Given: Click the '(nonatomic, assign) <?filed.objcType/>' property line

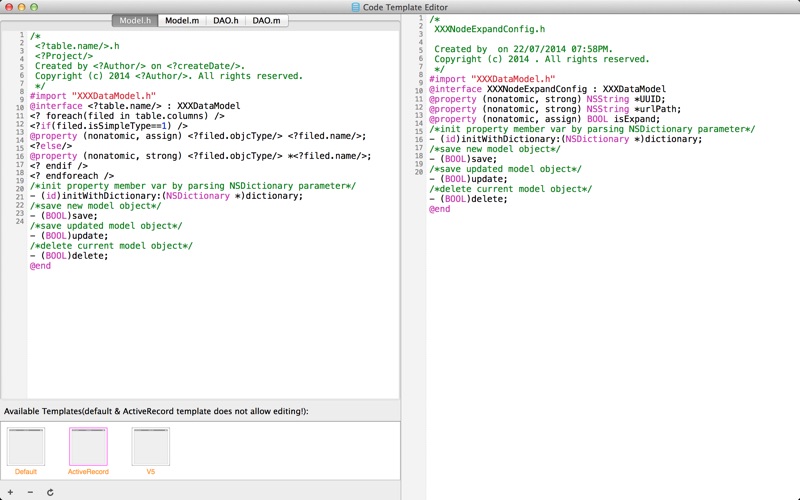Looking at the screenshot, I should tap(198, 136).
